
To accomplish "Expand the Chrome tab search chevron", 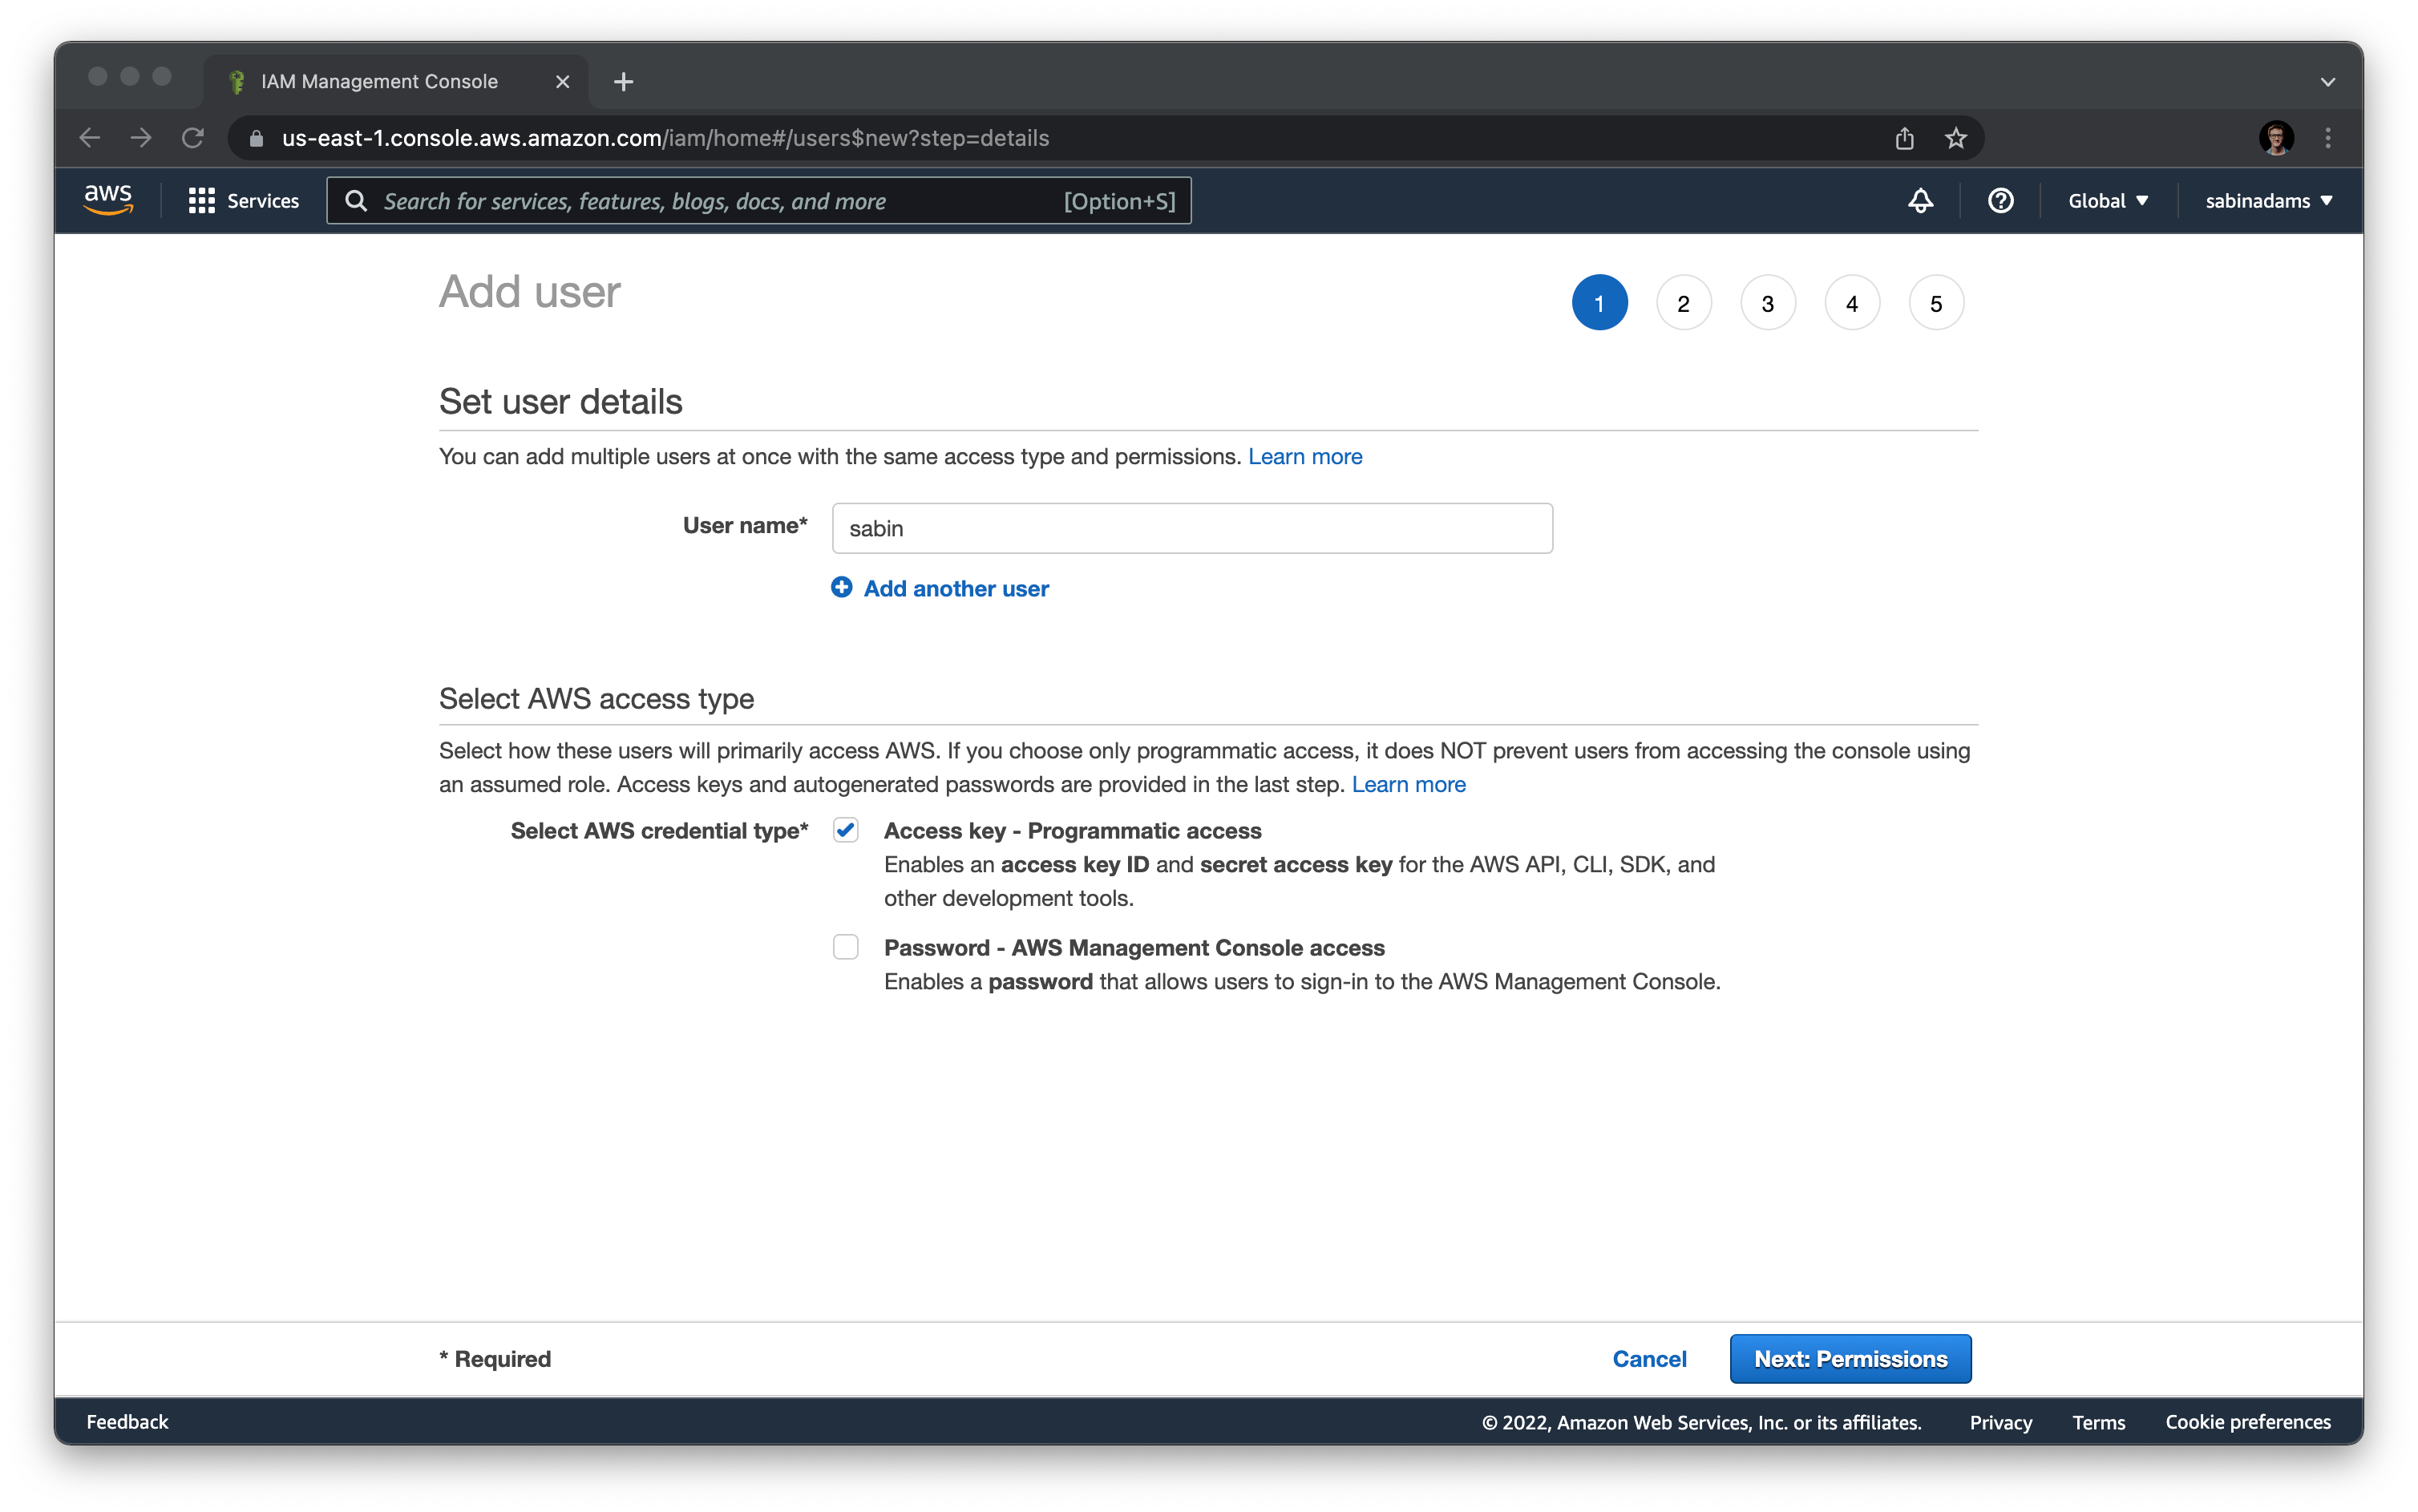I will tap(2327, 82).
